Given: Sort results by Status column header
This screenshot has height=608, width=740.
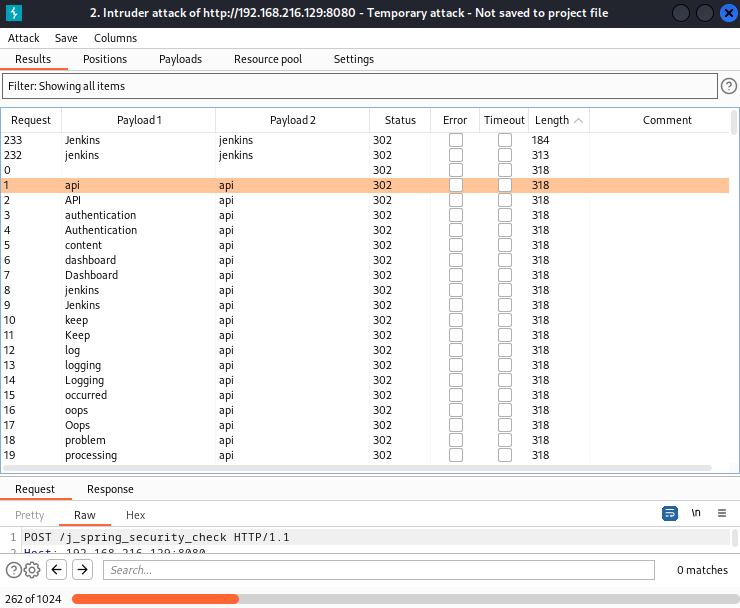Looking at the screenshot, I should click(400, 120).
